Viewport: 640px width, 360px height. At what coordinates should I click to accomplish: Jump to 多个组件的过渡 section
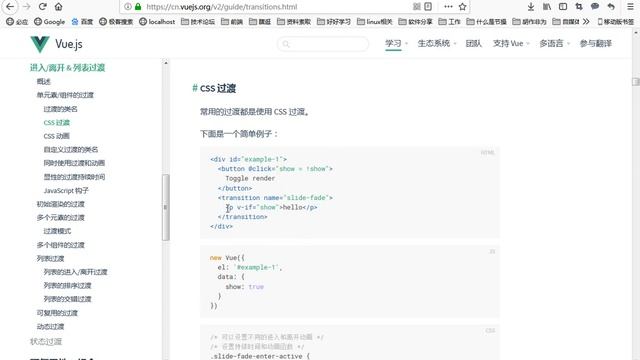pos(60,245)
